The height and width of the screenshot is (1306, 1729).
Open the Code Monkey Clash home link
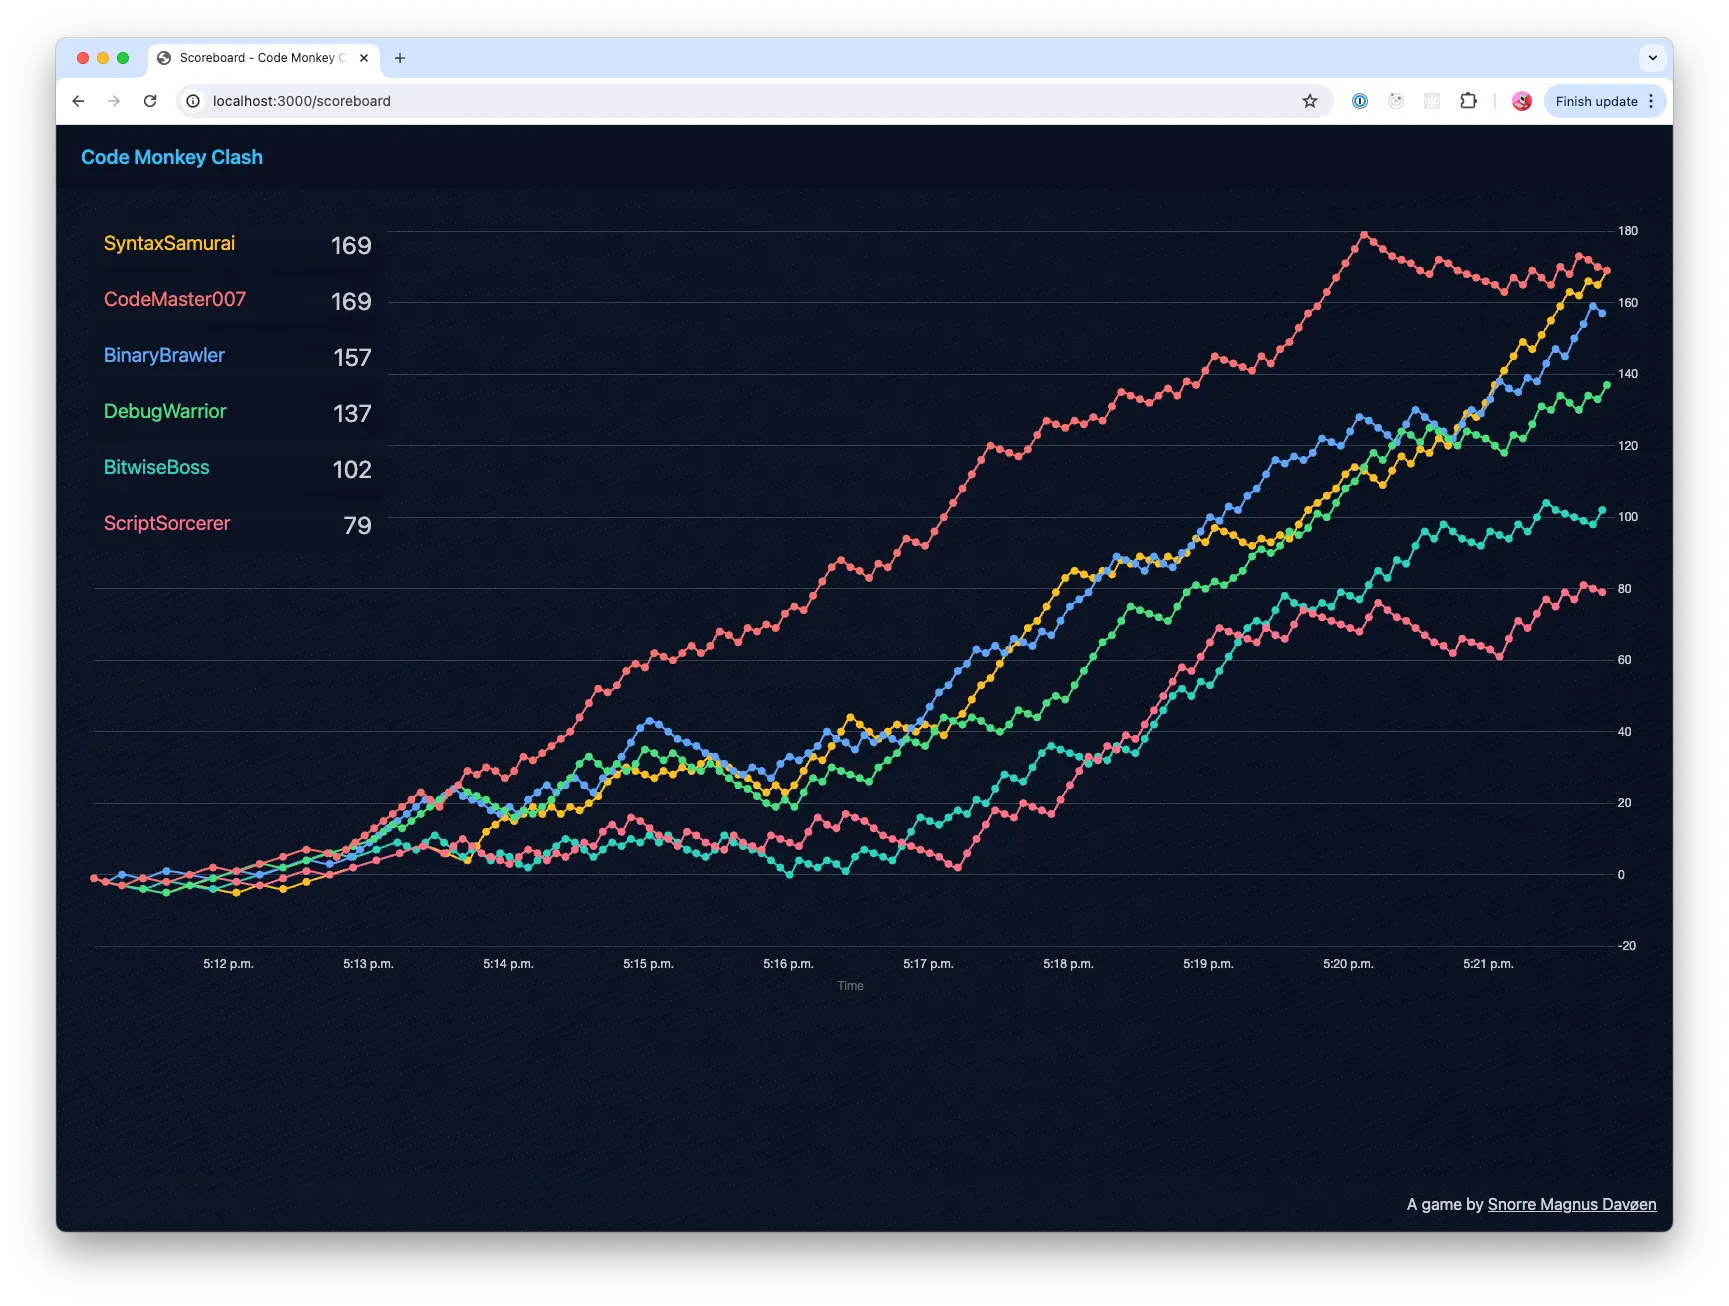coord(172,157)
